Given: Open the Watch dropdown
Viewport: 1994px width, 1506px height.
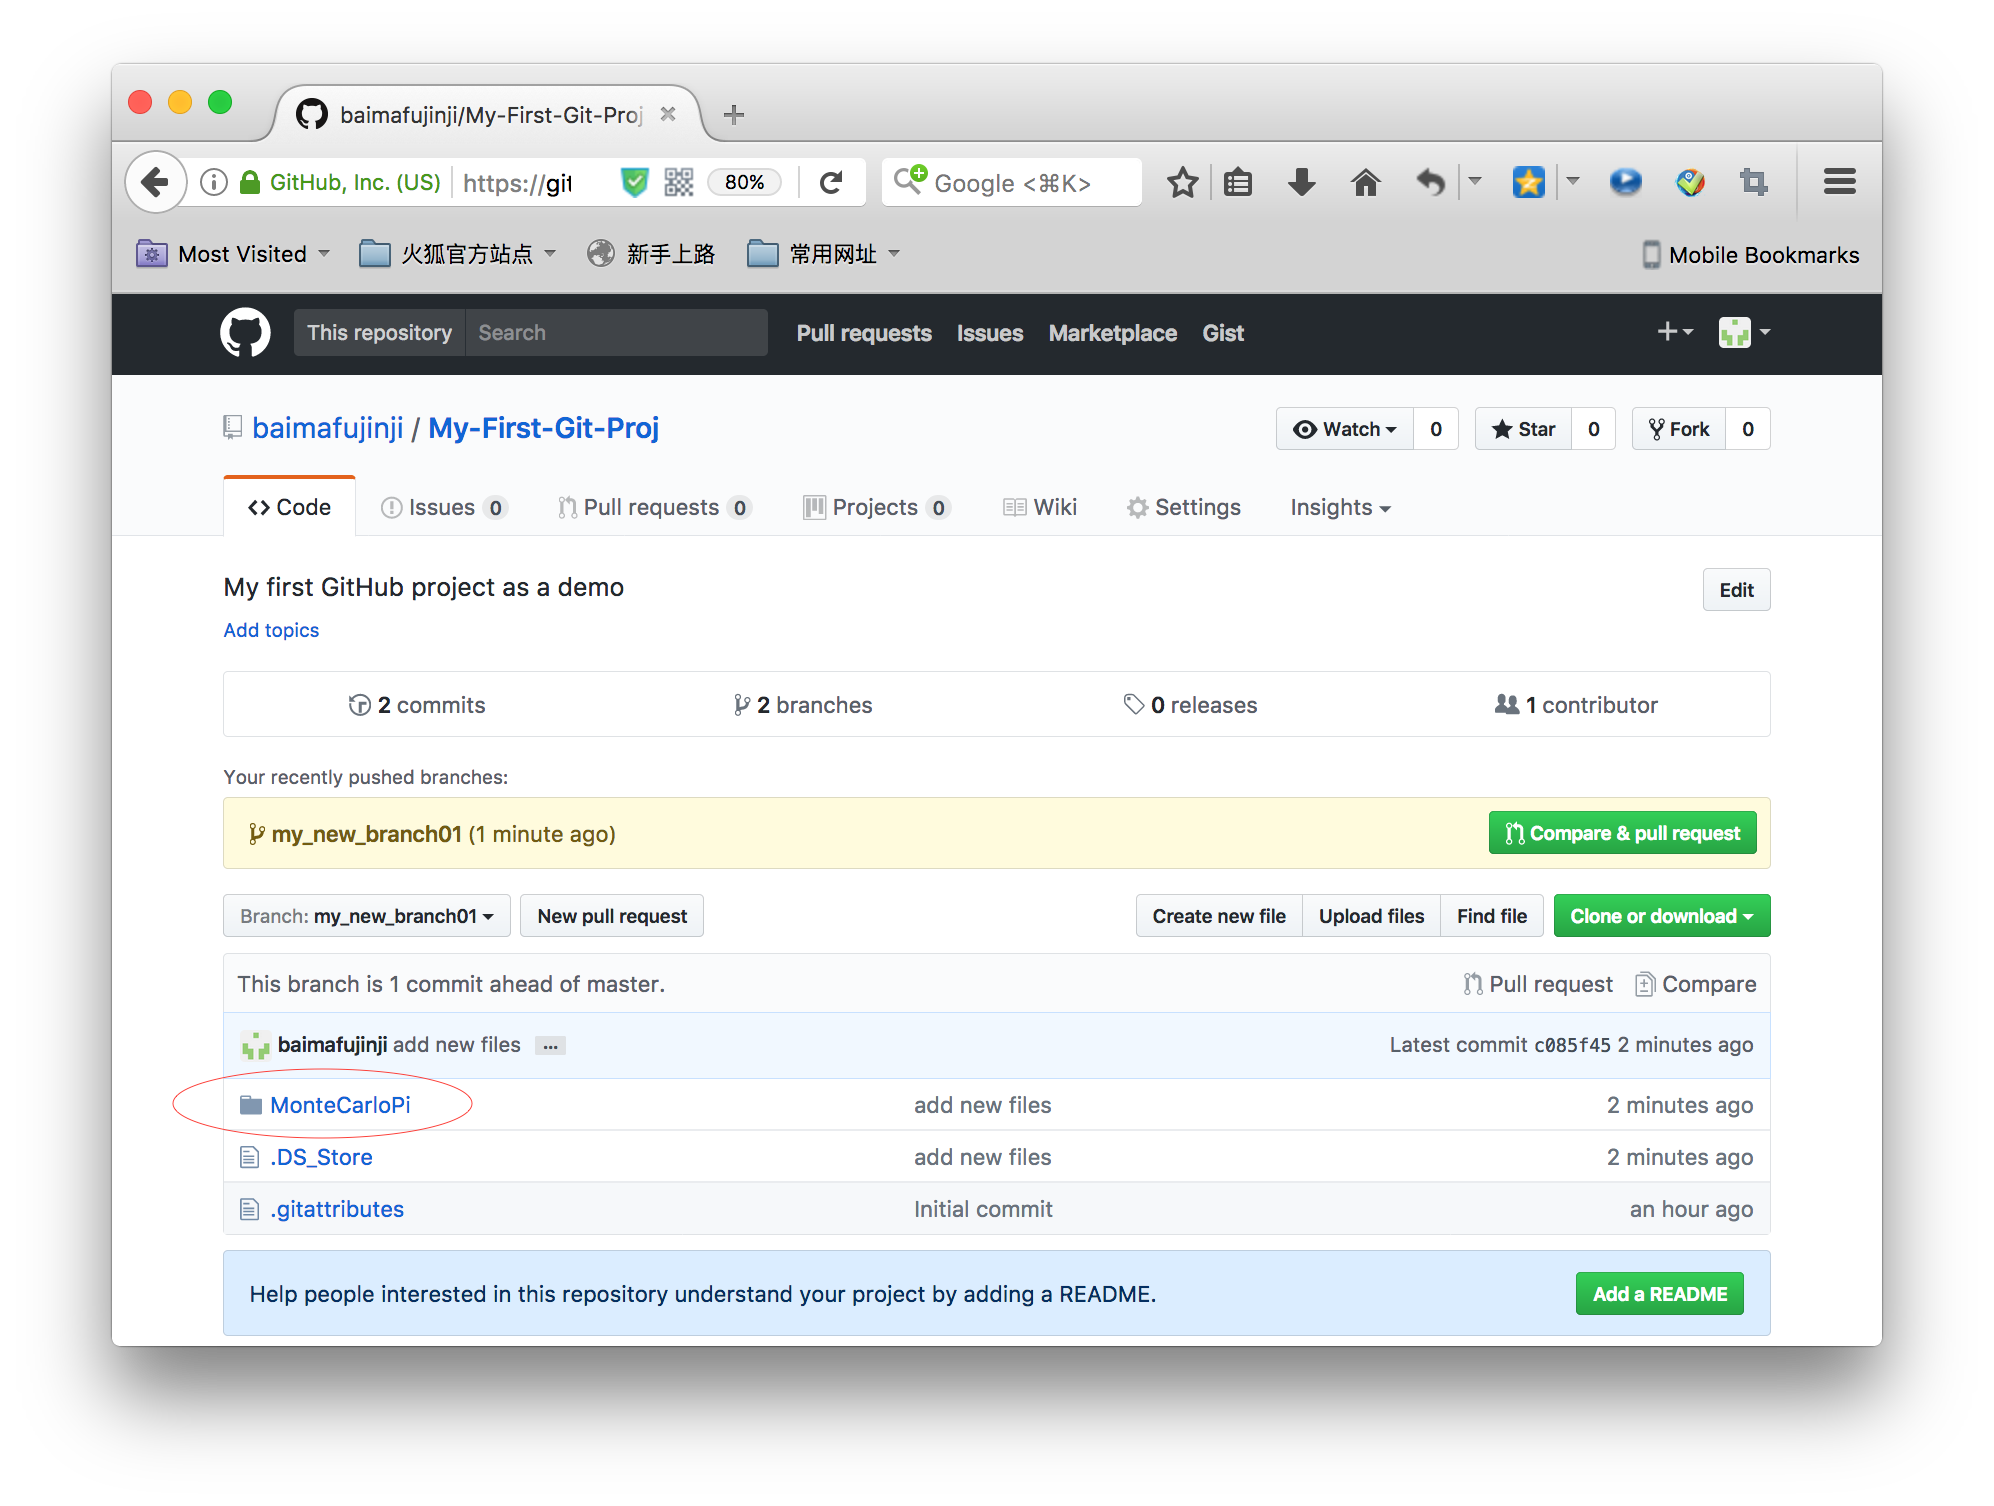Looking at the screenshot, I should click(x=1344, y=429).
